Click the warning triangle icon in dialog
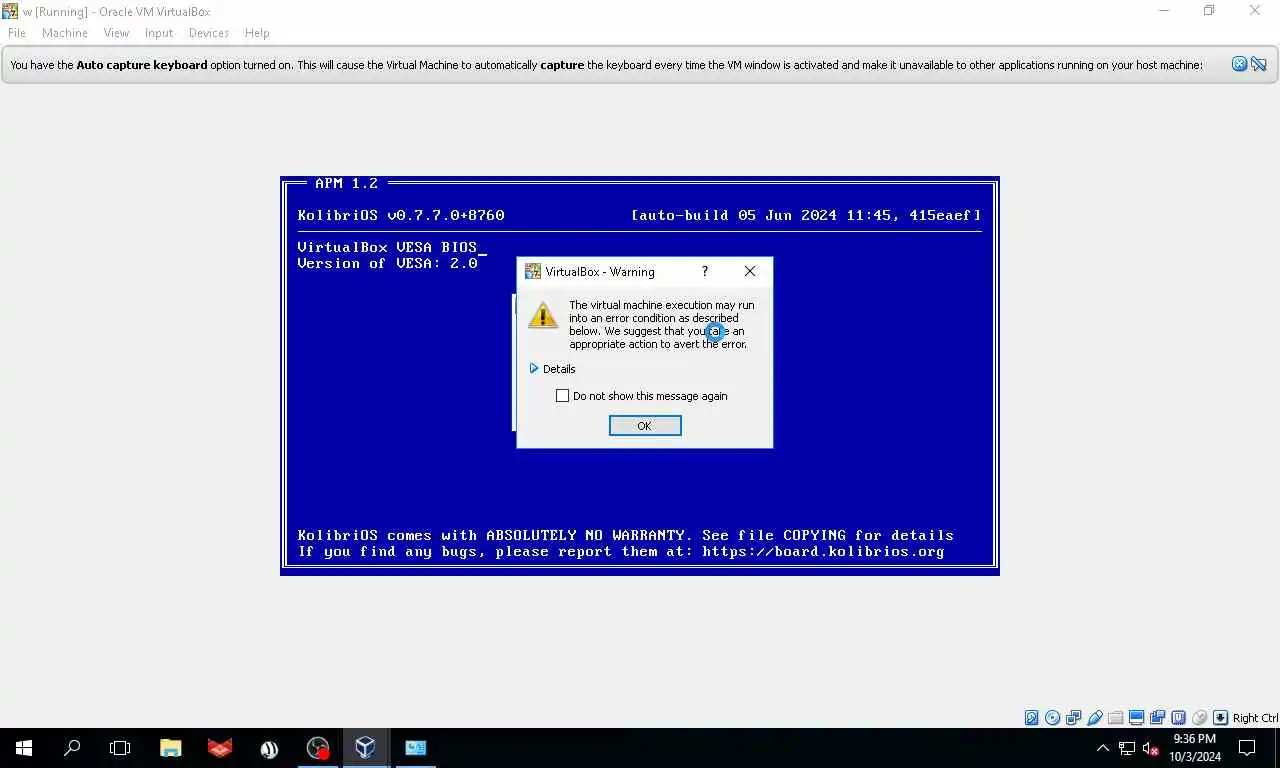 coord(543,315)
